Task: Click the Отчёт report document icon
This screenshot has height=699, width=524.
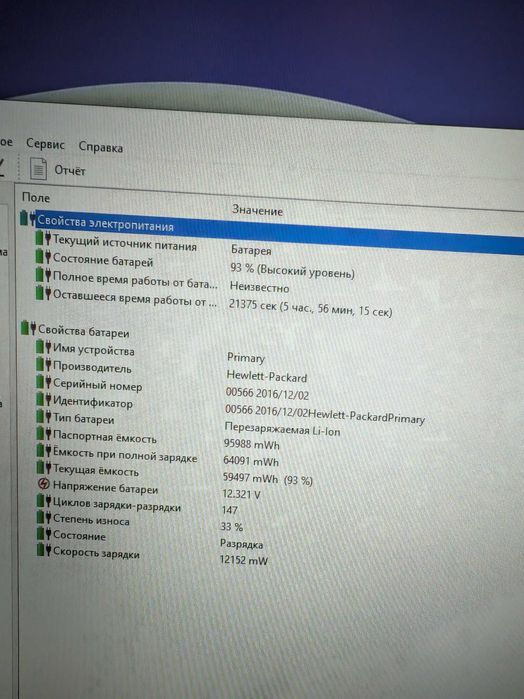Action: coord(38,169)
